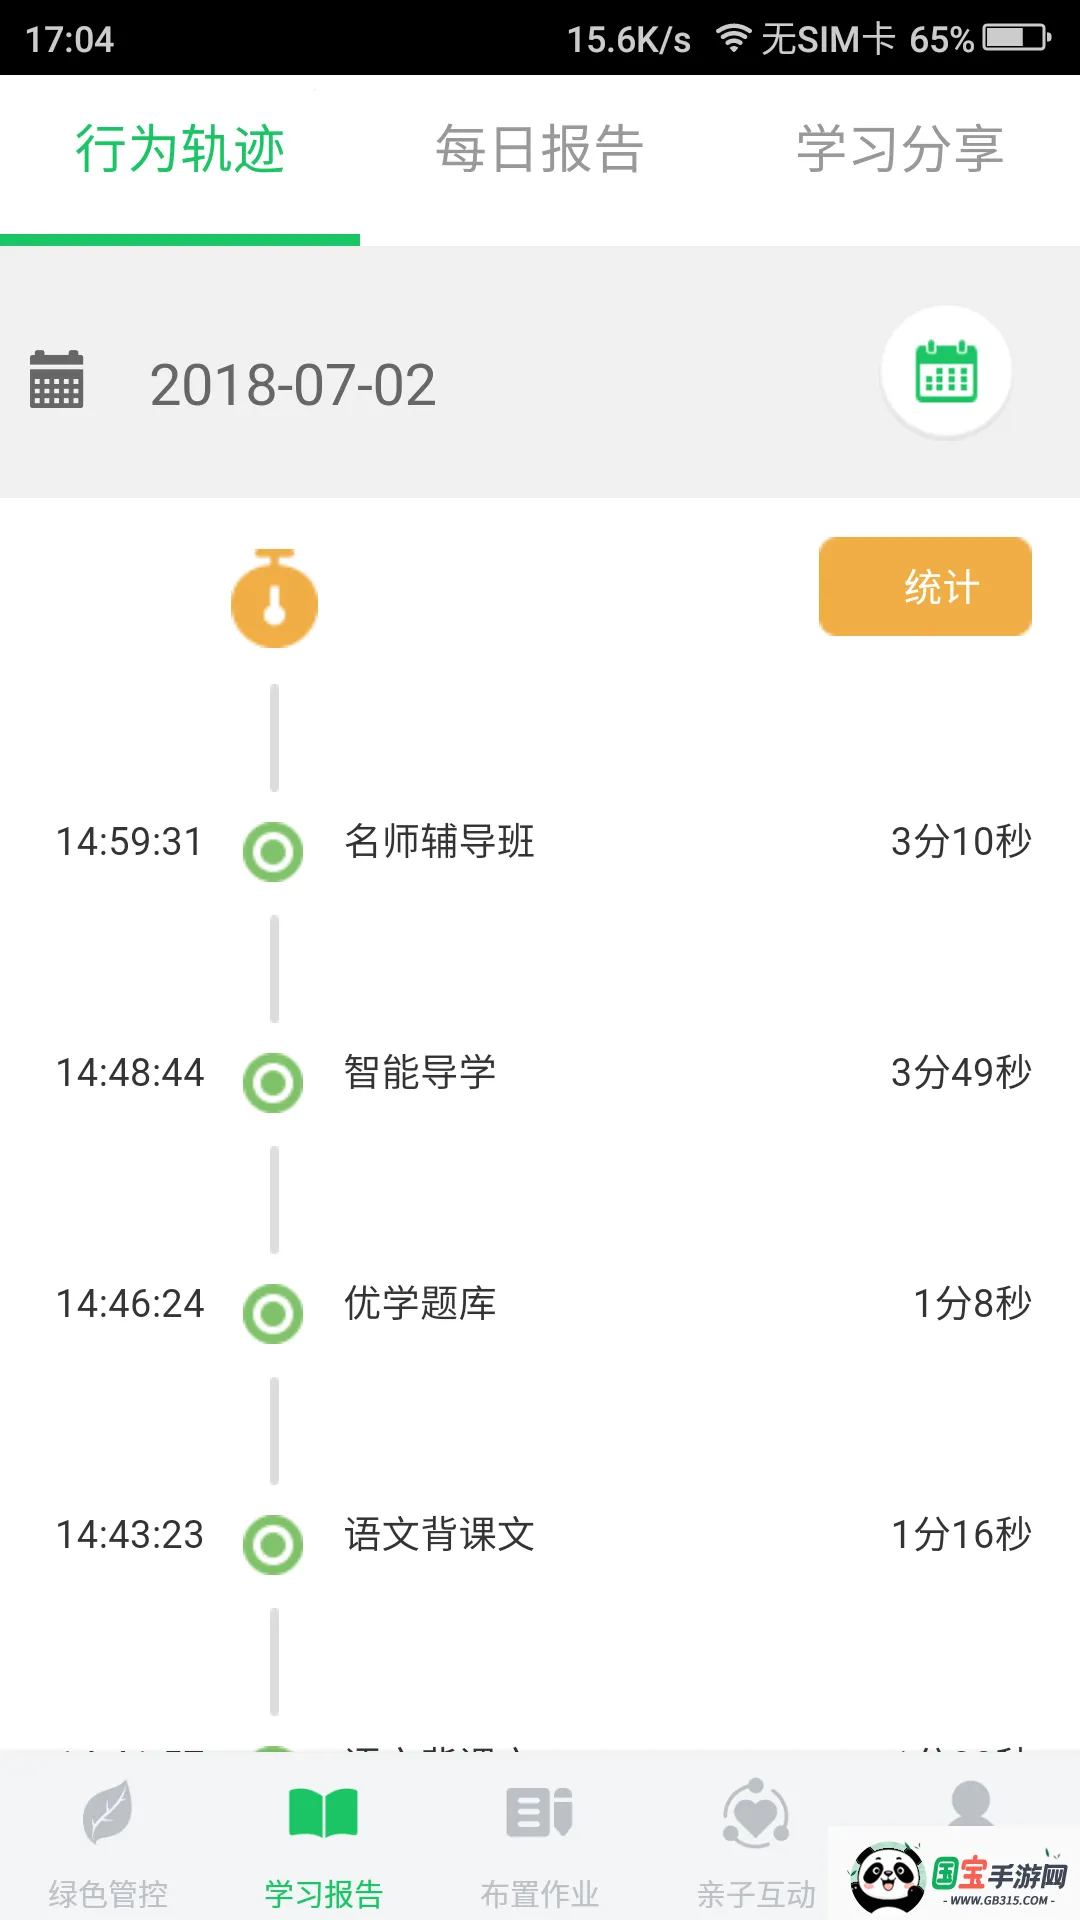Select the 优学题库 entry
This screenshot has height=1920, width=1080.
(420, 1303)
